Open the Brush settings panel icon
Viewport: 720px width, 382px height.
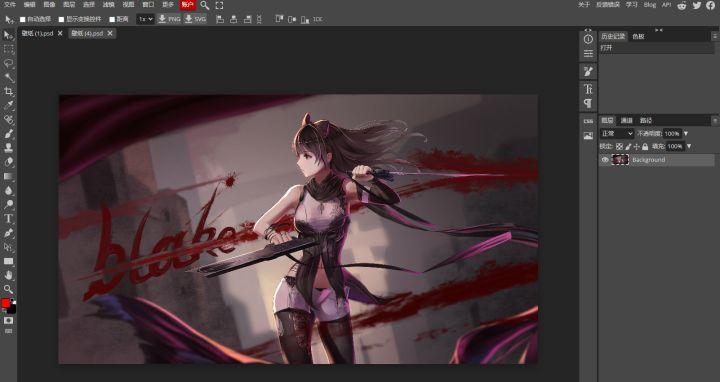(x=588, y=71)
